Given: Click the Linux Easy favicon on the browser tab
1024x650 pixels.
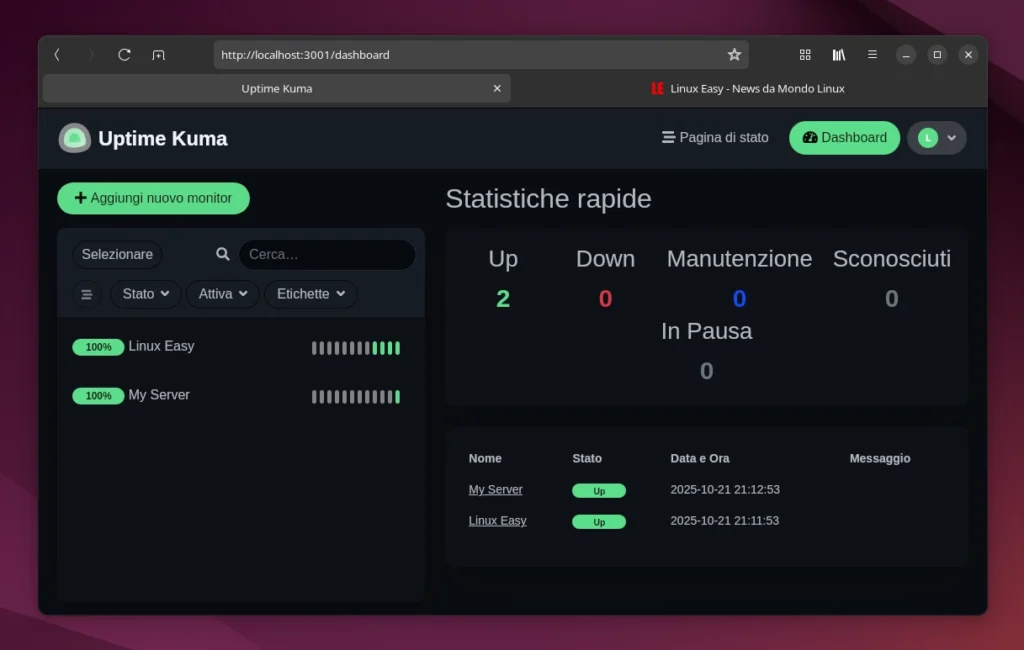Looking at the screenshot, I should 657,88.
